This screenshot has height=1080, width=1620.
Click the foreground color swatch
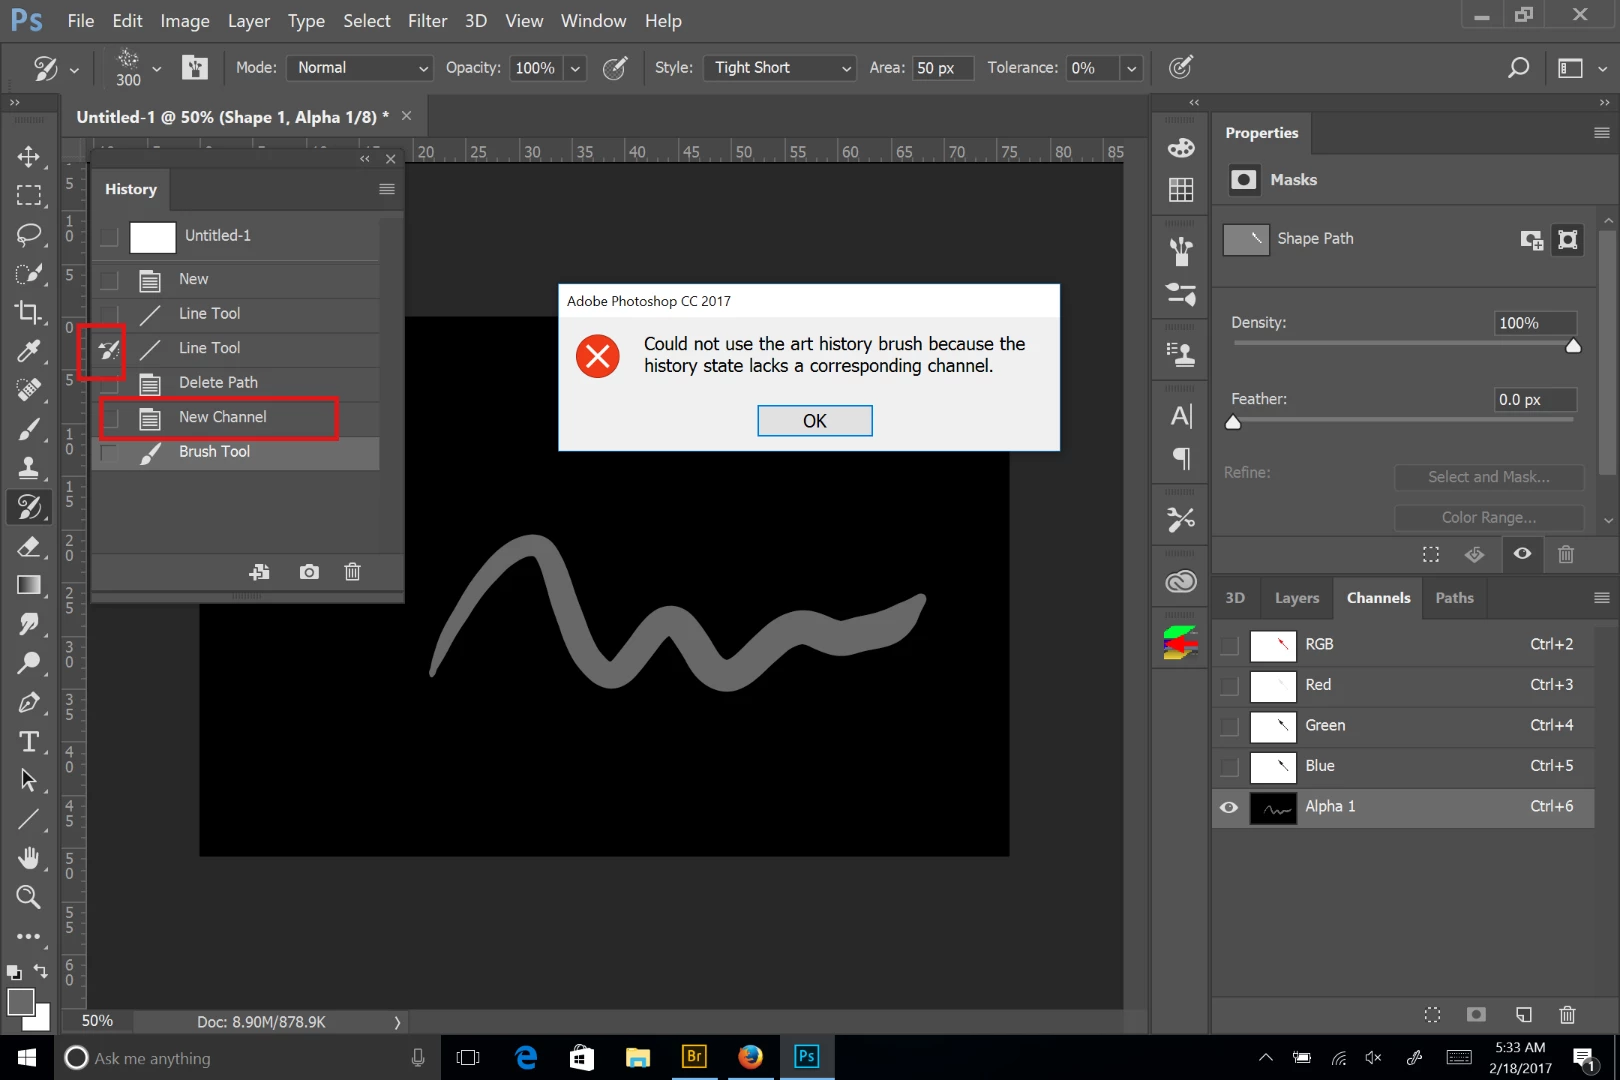[20, 1001]
